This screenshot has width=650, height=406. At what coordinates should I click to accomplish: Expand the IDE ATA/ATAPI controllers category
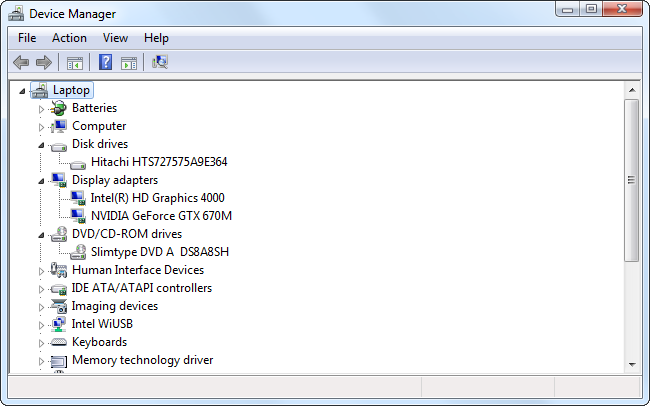(x=41, y=289)
